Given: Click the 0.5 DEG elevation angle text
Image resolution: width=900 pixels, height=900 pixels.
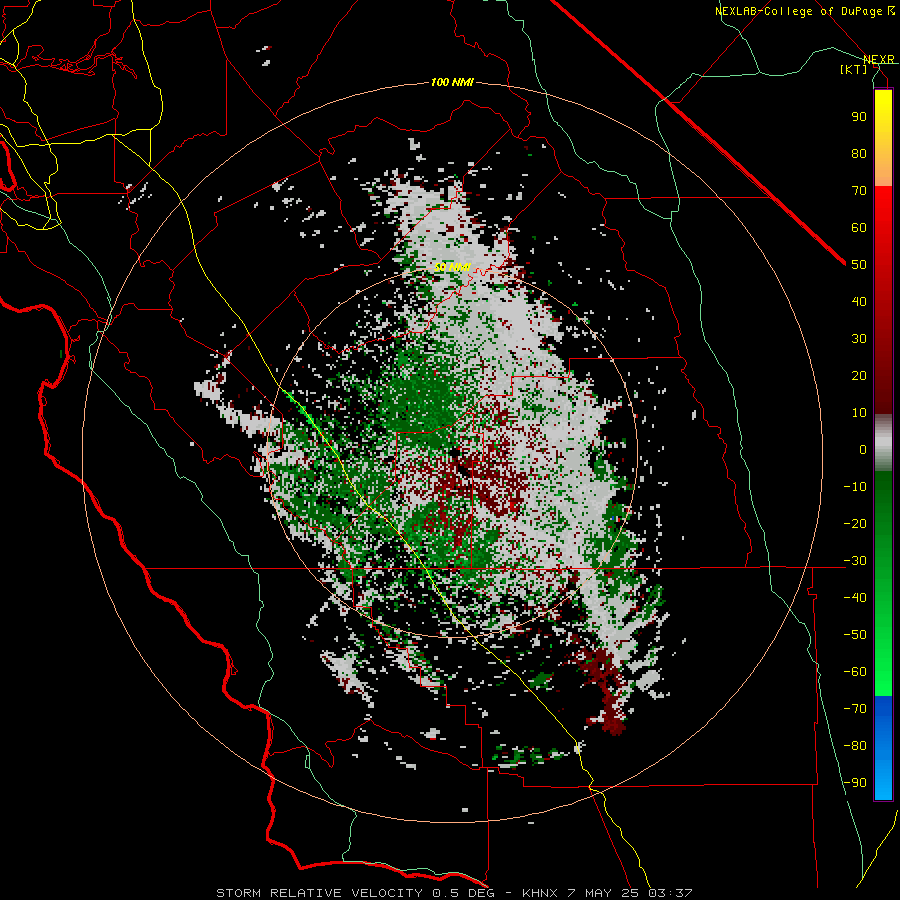Looking at the screenshot, I should [x=467, y=893].
